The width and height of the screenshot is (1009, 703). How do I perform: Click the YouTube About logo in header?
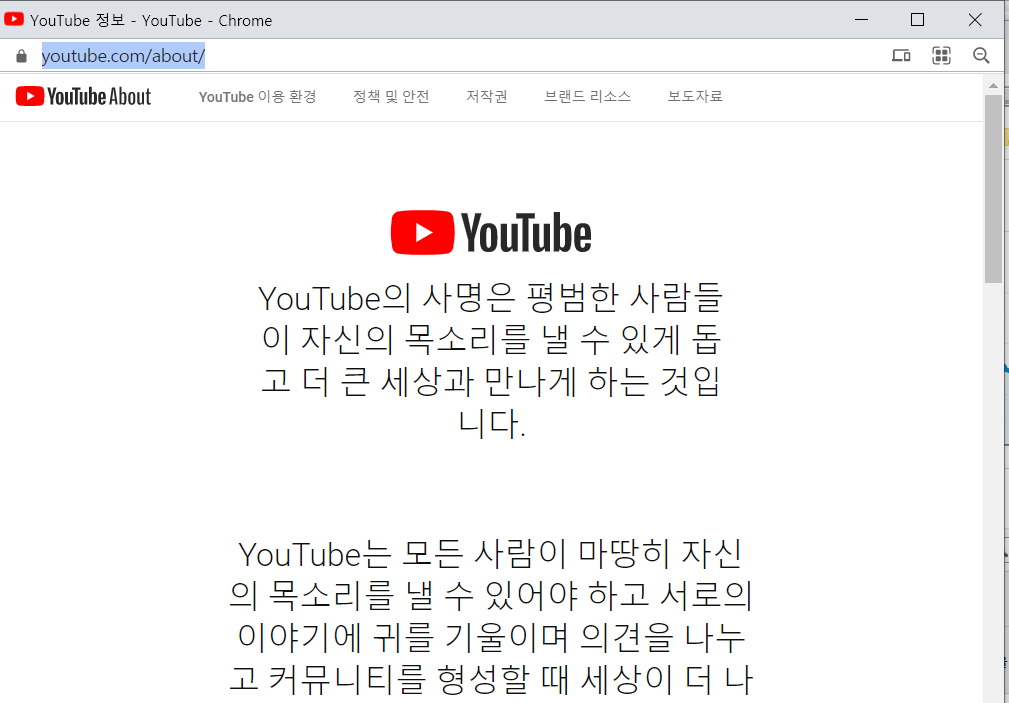click(x=84, y=97)
